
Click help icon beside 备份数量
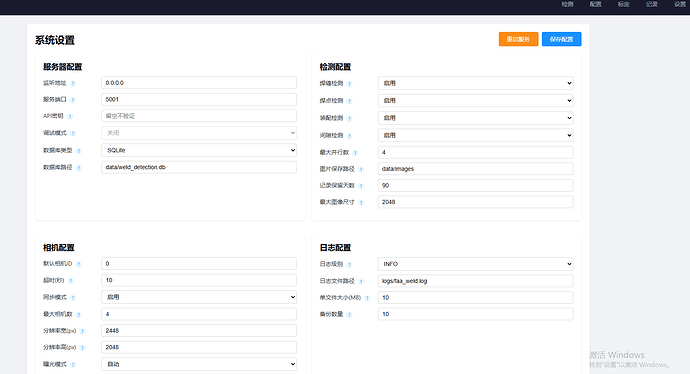(349, 315)
